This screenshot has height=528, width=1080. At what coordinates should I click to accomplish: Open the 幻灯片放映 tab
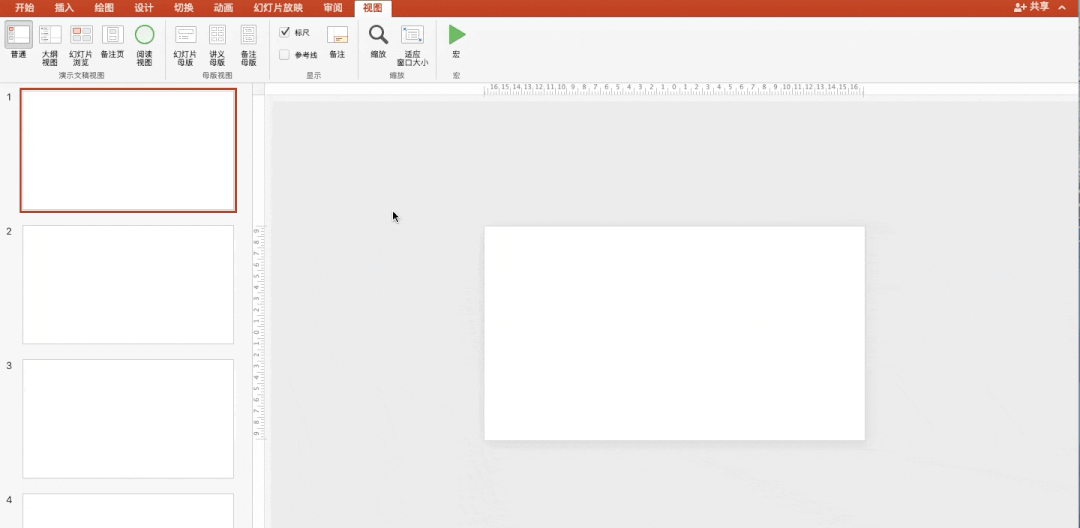click(278, 8)
